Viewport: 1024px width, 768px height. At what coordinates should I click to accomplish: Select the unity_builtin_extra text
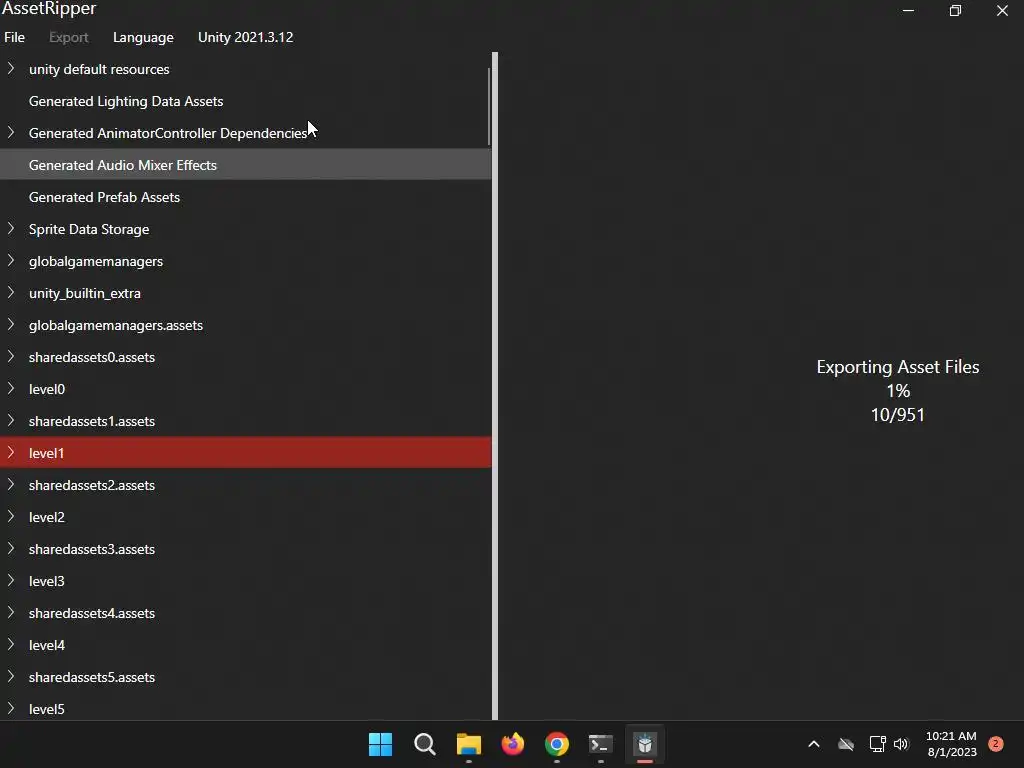click(x=85, y=293)
